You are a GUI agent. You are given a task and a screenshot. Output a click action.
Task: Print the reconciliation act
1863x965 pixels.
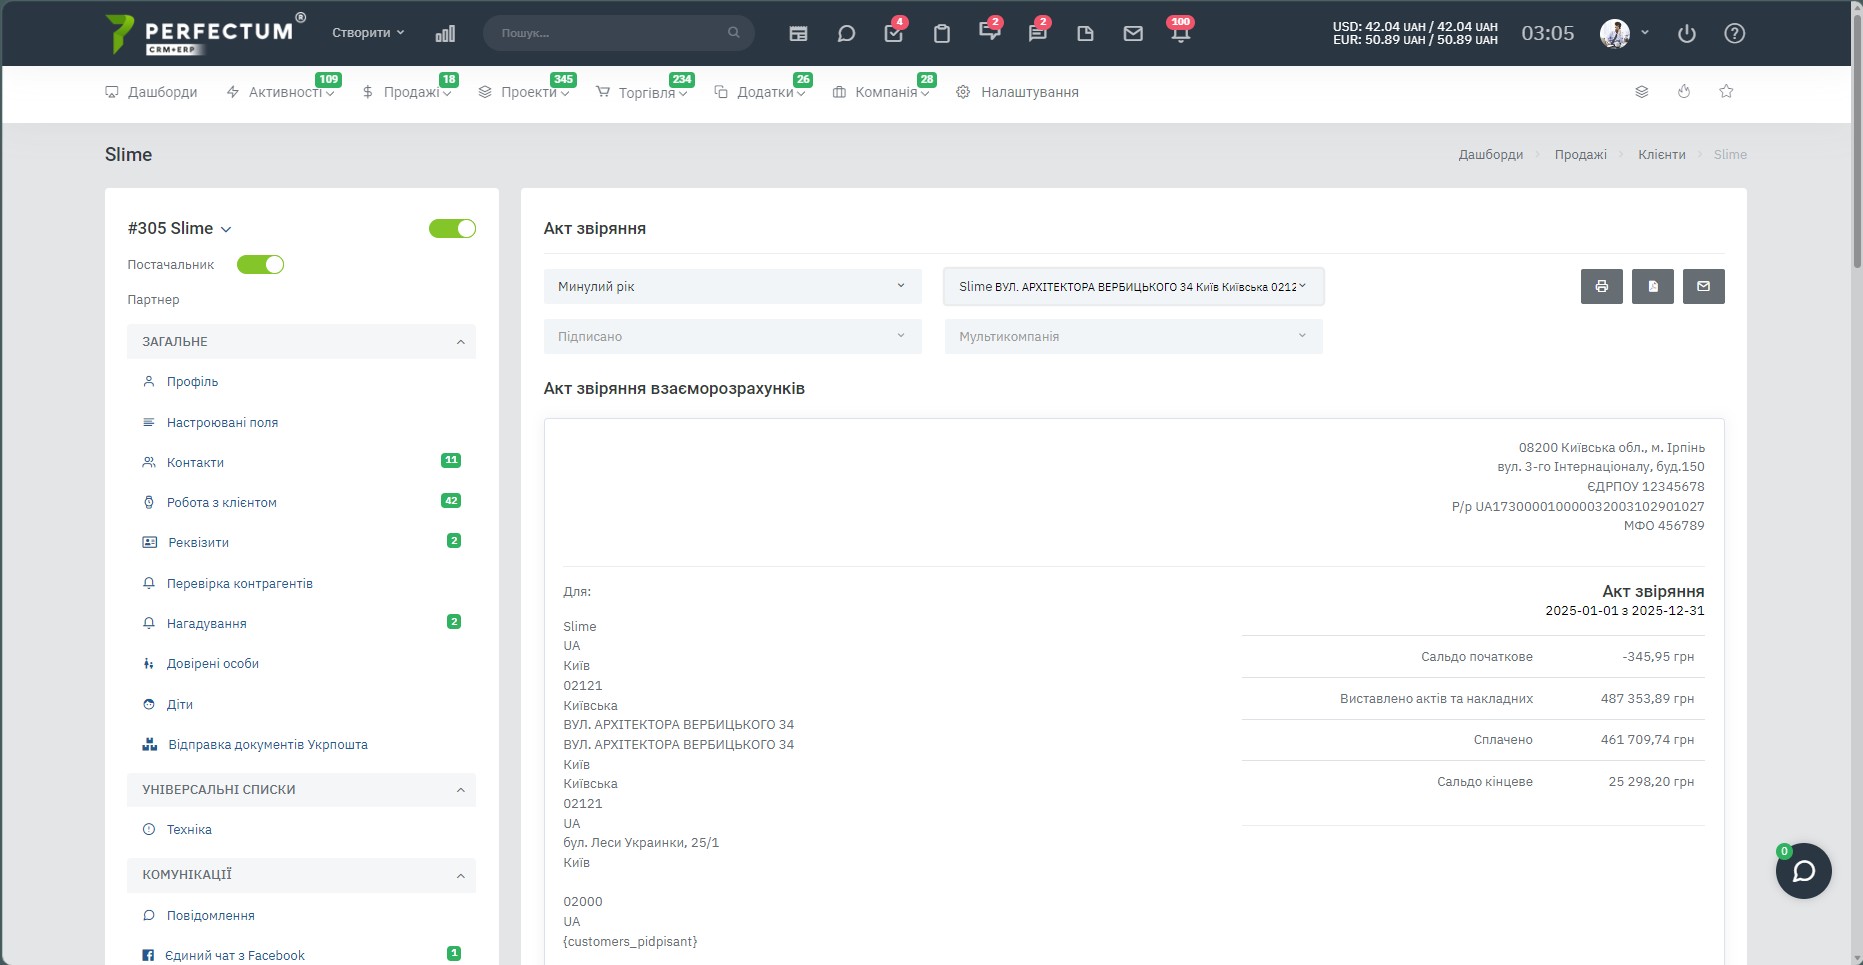(1602, 286)
